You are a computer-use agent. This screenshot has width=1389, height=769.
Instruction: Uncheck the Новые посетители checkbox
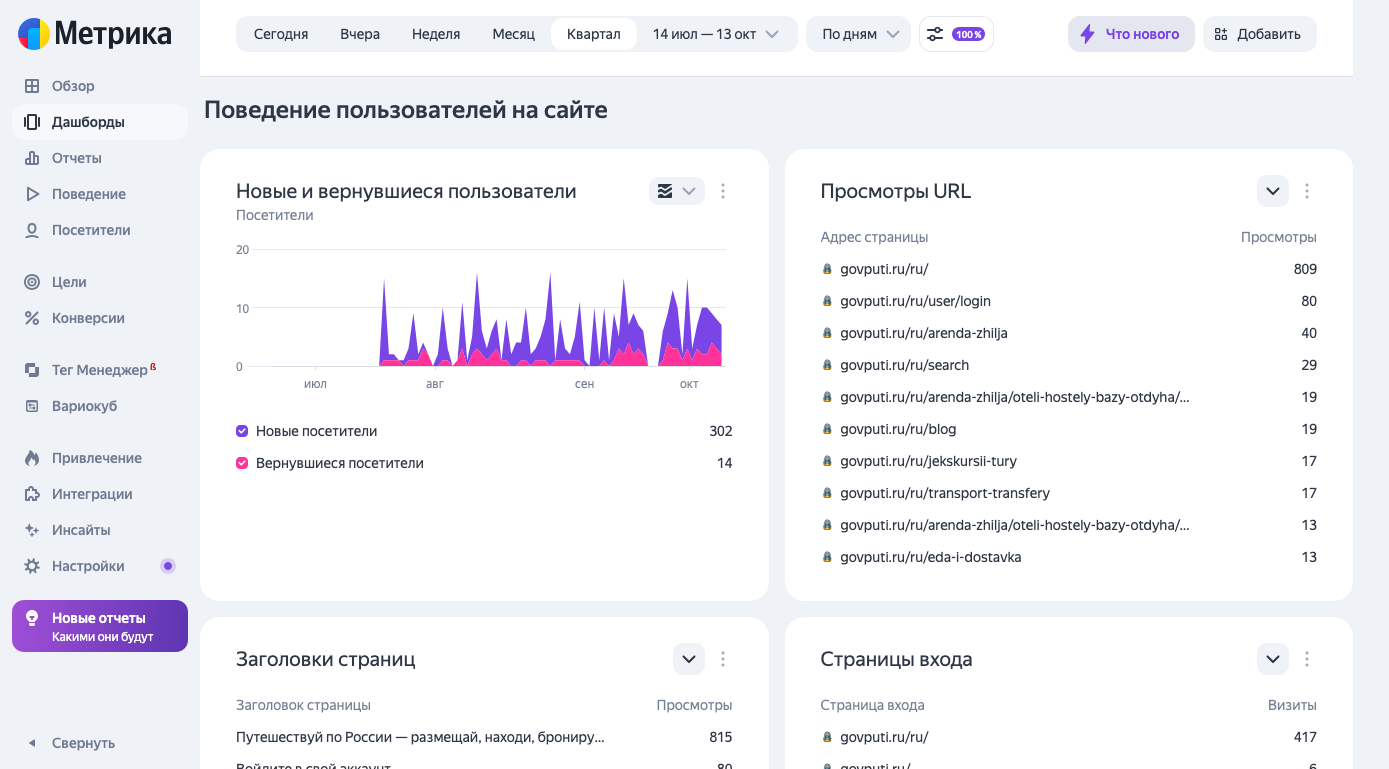point(242,431)
